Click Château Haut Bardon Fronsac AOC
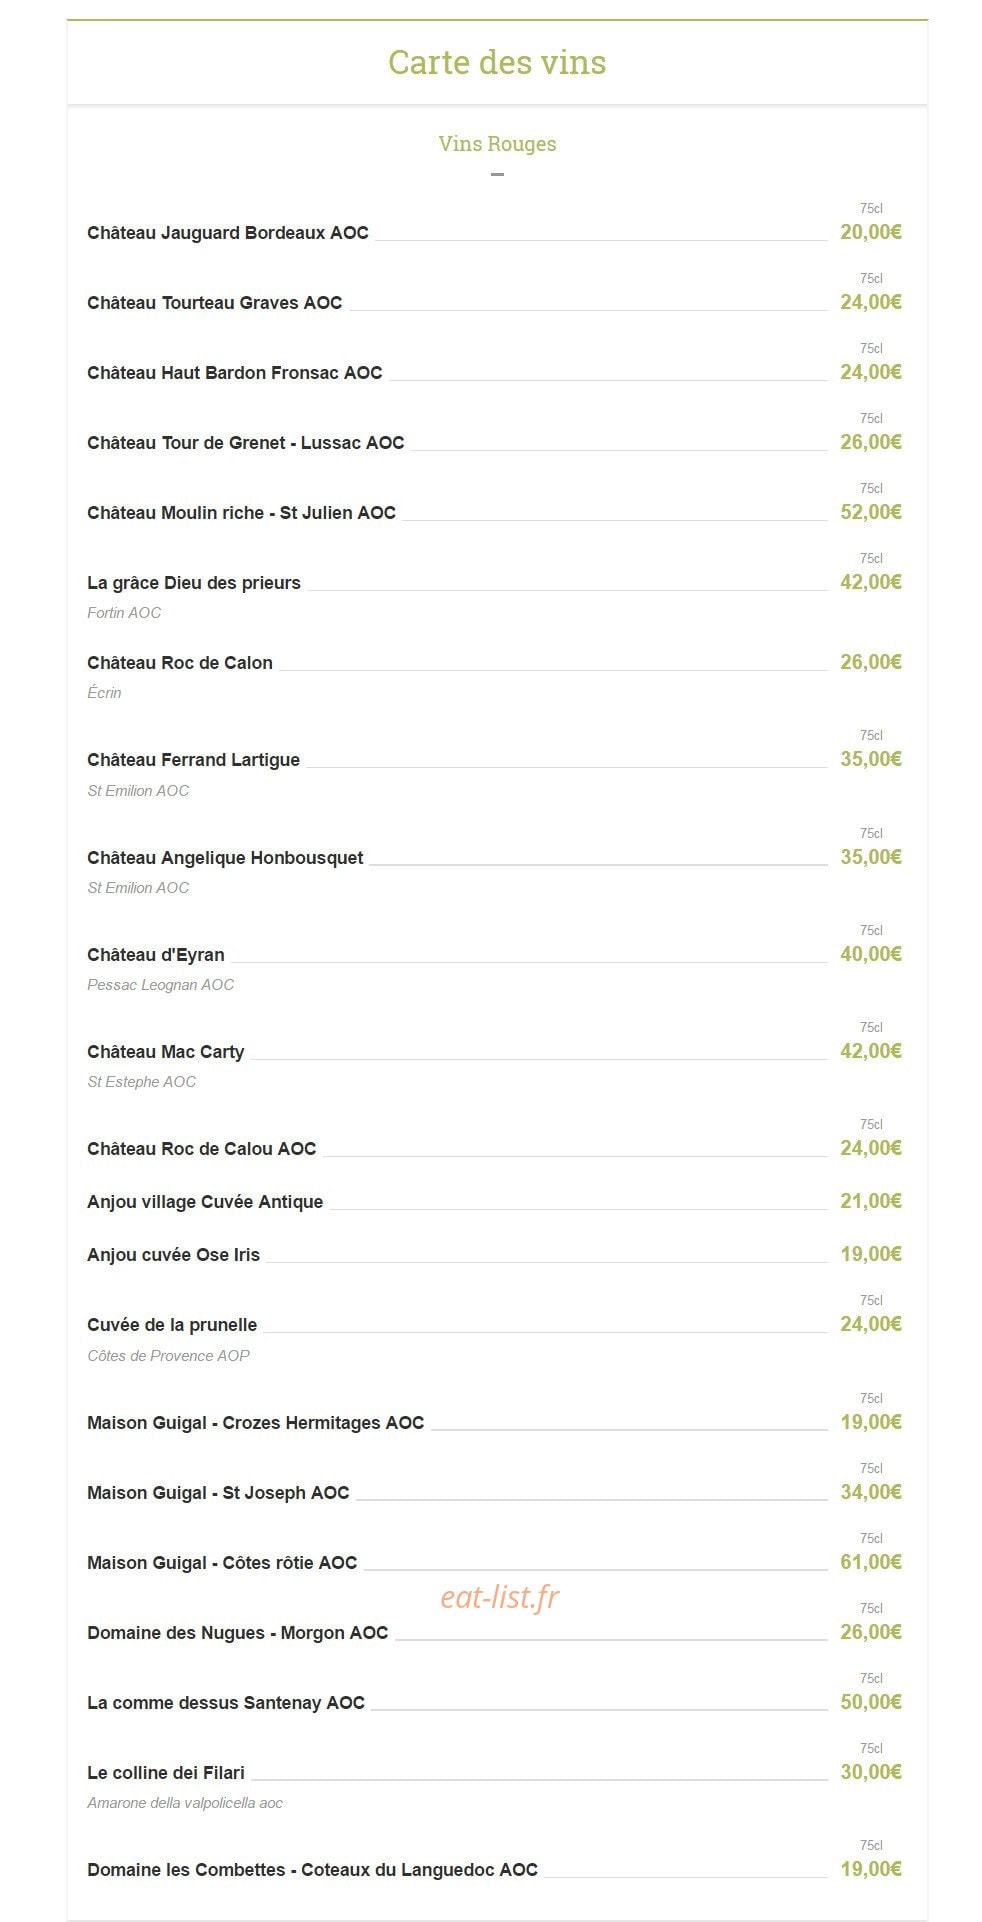The width and height of the screenshot is (982, 1922). (x=235, y=373)
